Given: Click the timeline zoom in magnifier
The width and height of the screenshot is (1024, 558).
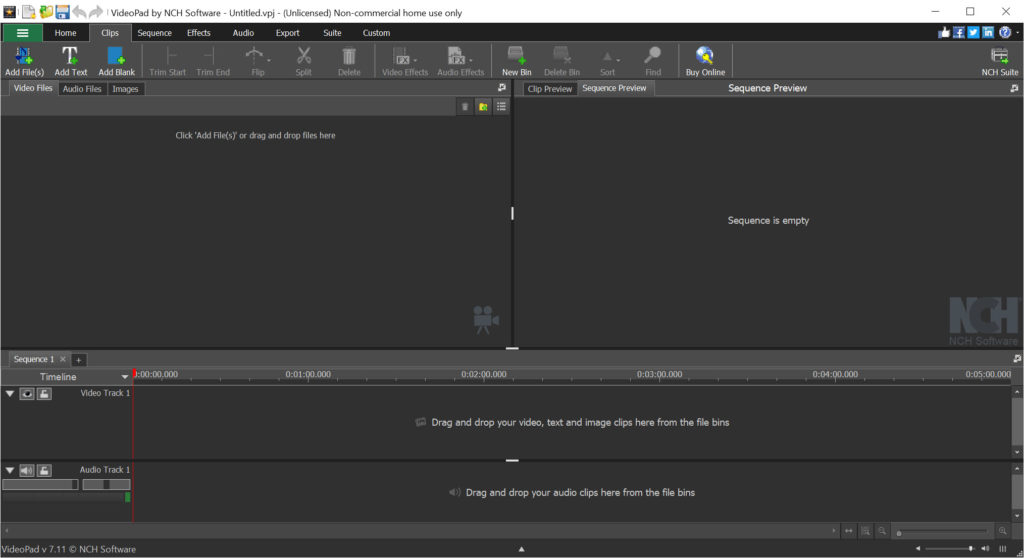Looking at the screenshot, I should (x=1002, y=531).
